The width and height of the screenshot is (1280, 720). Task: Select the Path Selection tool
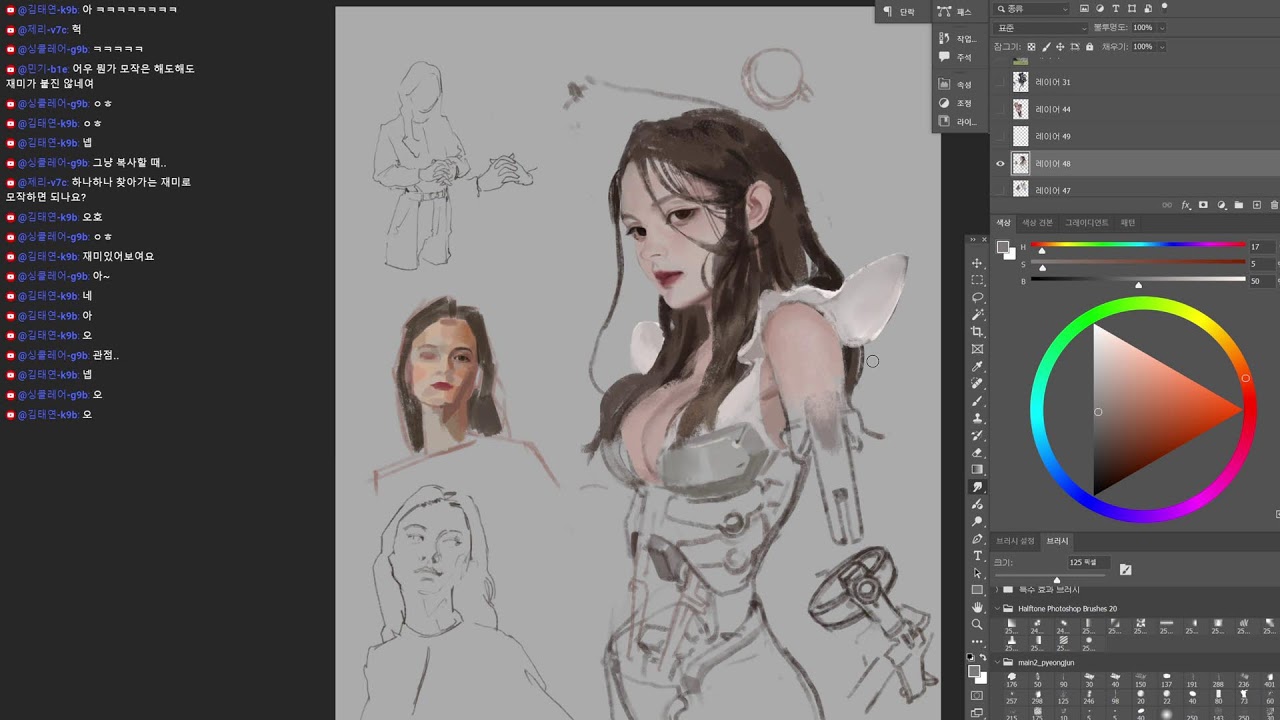[977, 573]
